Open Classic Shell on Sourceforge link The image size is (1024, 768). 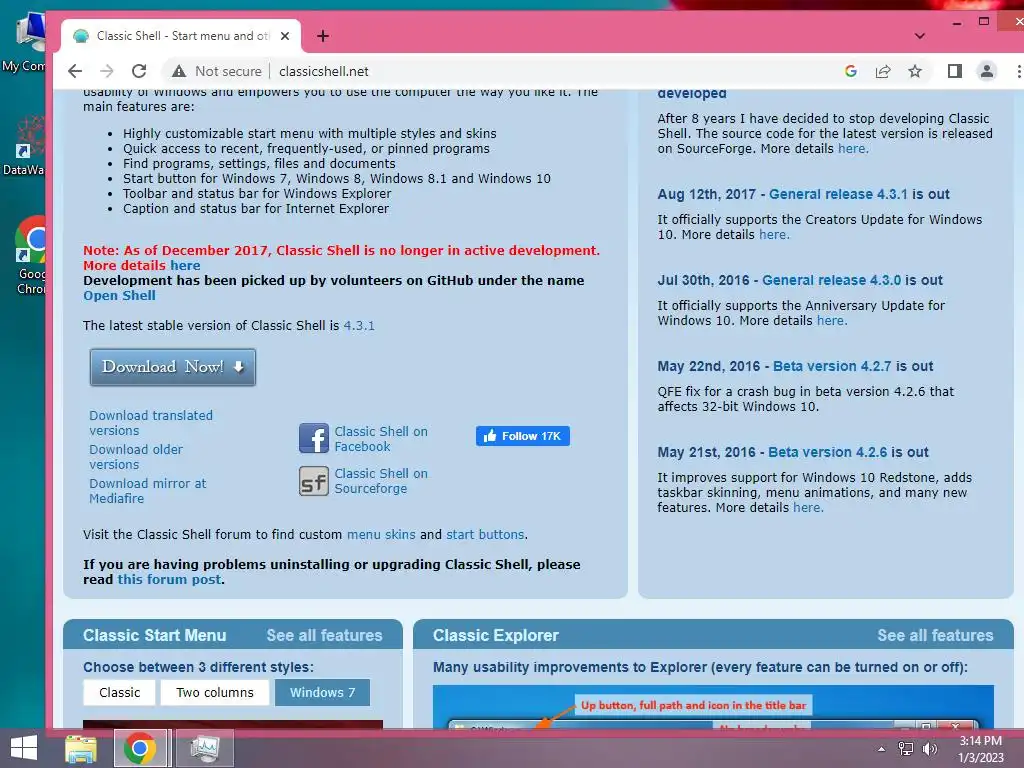click(381, 481)
